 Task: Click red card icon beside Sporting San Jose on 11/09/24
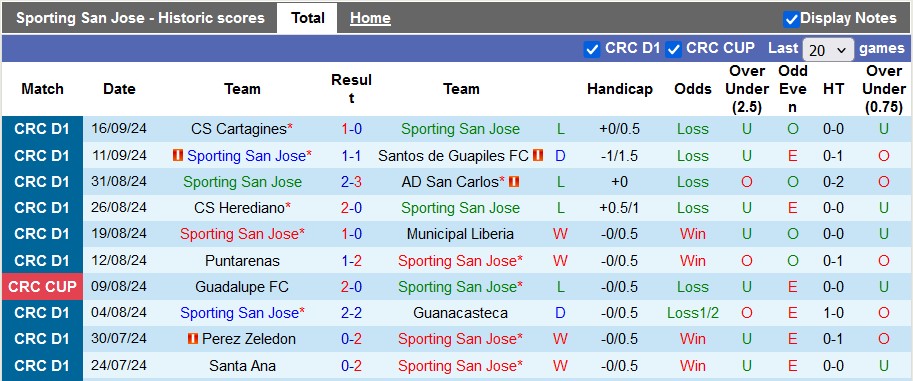pyautogui.click(x=178, y=156)
